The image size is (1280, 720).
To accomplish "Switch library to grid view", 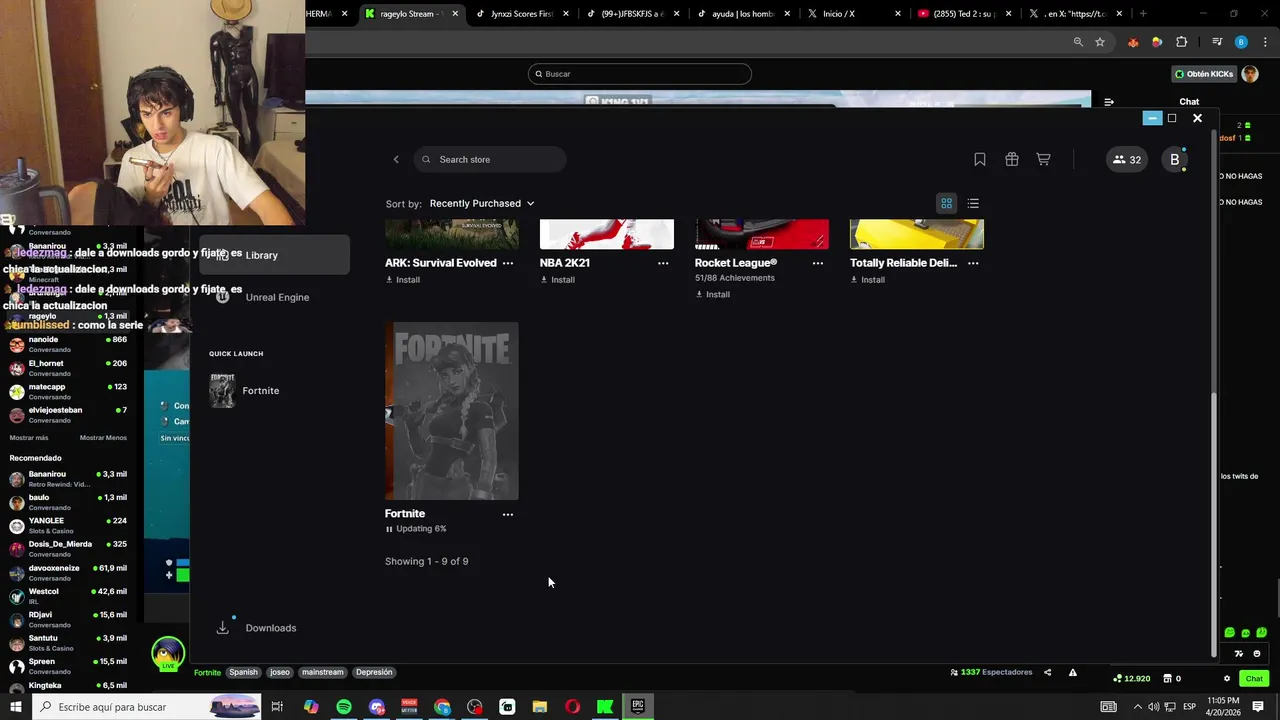I will pos(946,204).
